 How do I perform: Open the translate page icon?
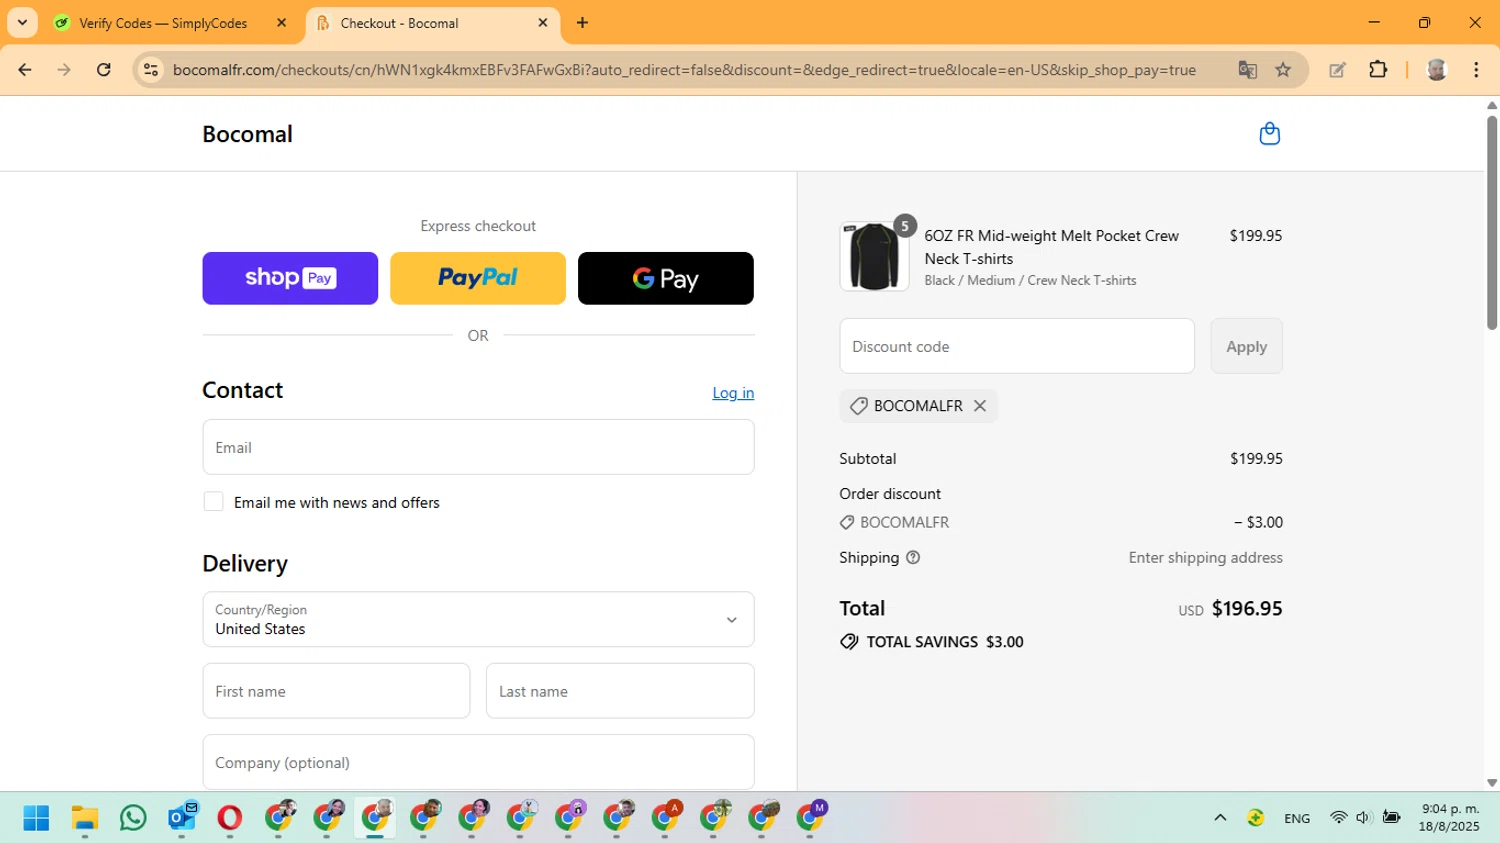tap(1247, 70)
